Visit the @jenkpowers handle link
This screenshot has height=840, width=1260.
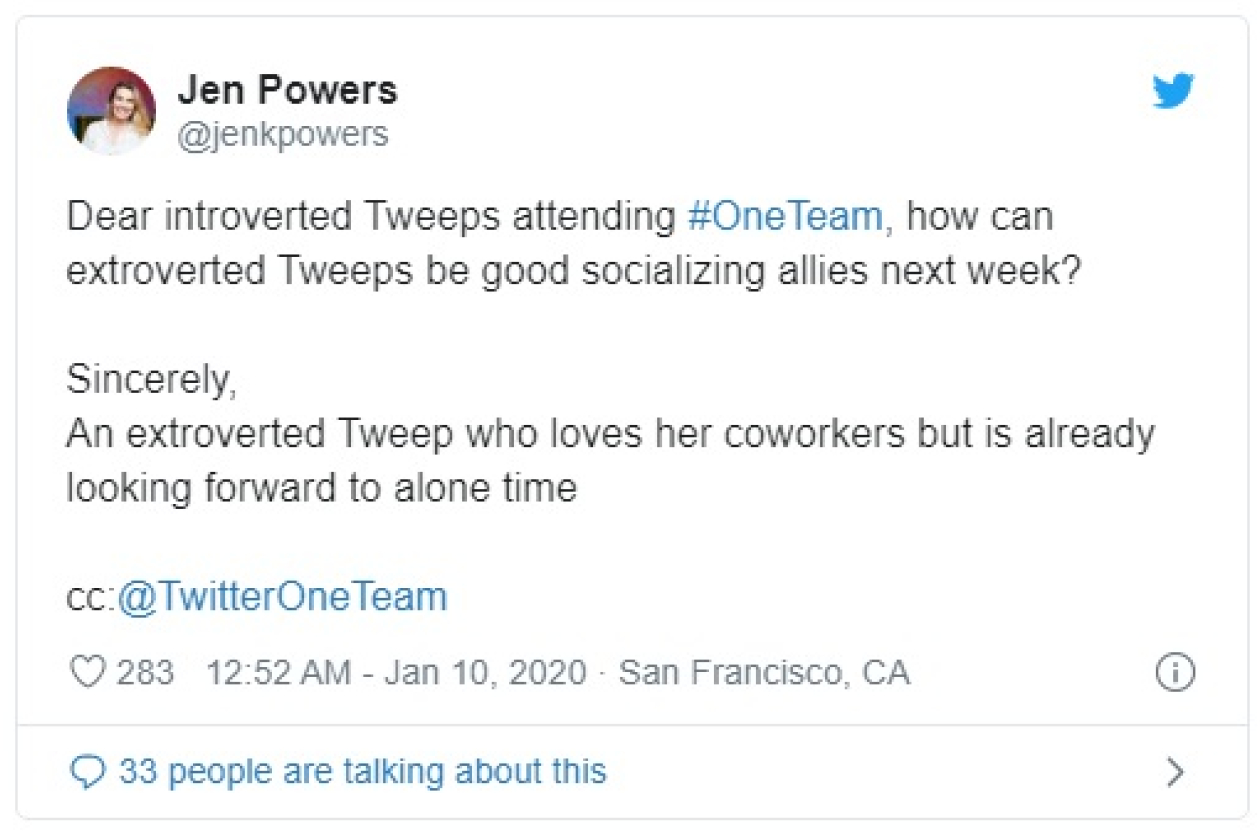tap(282, 134)
